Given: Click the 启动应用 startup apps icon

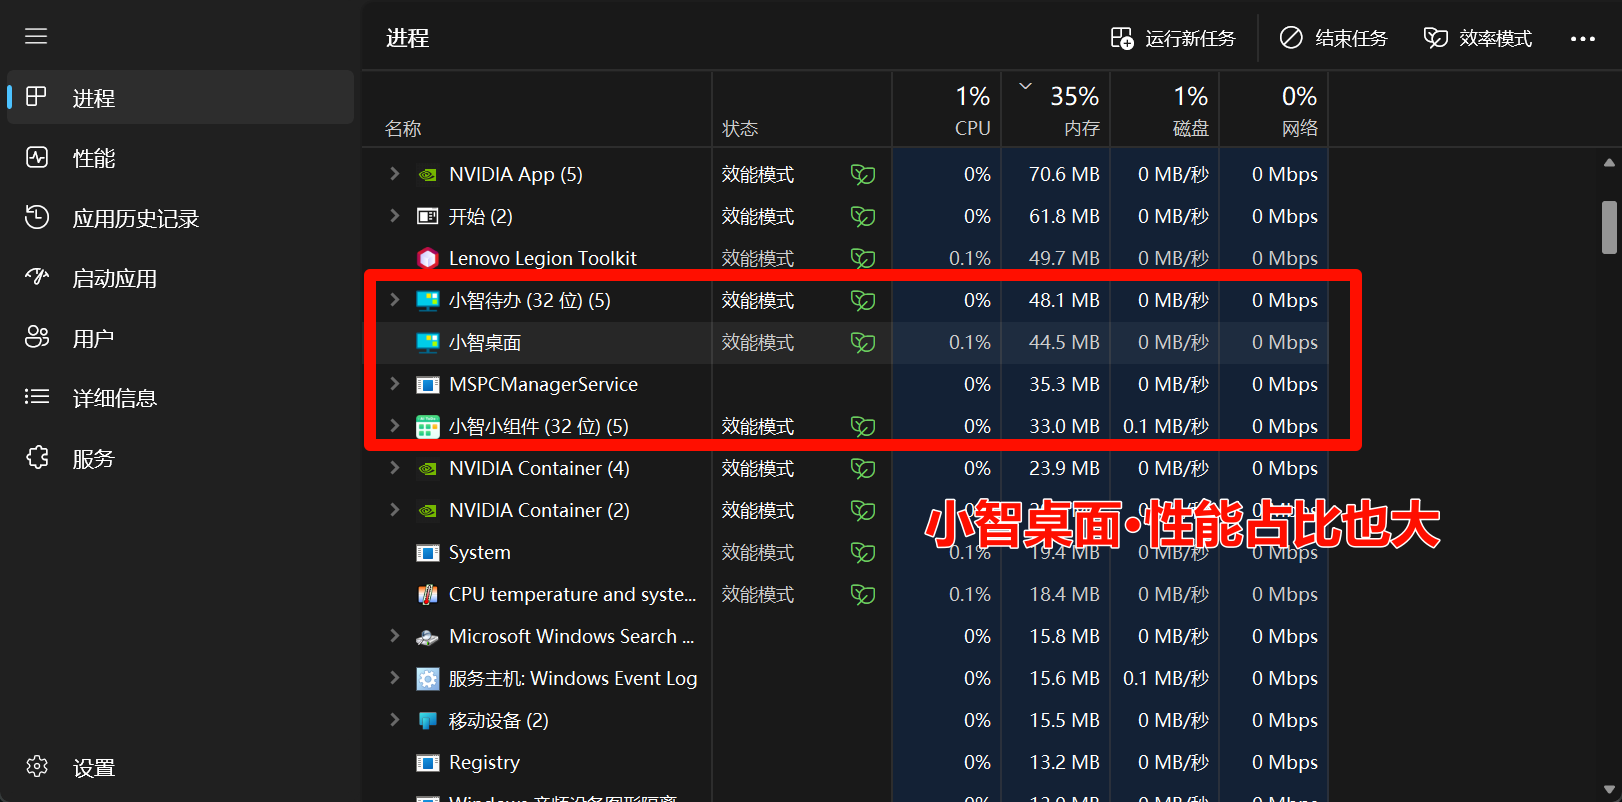Looking at the screenshot, I should pyautogui.click(x=37, y=278).
